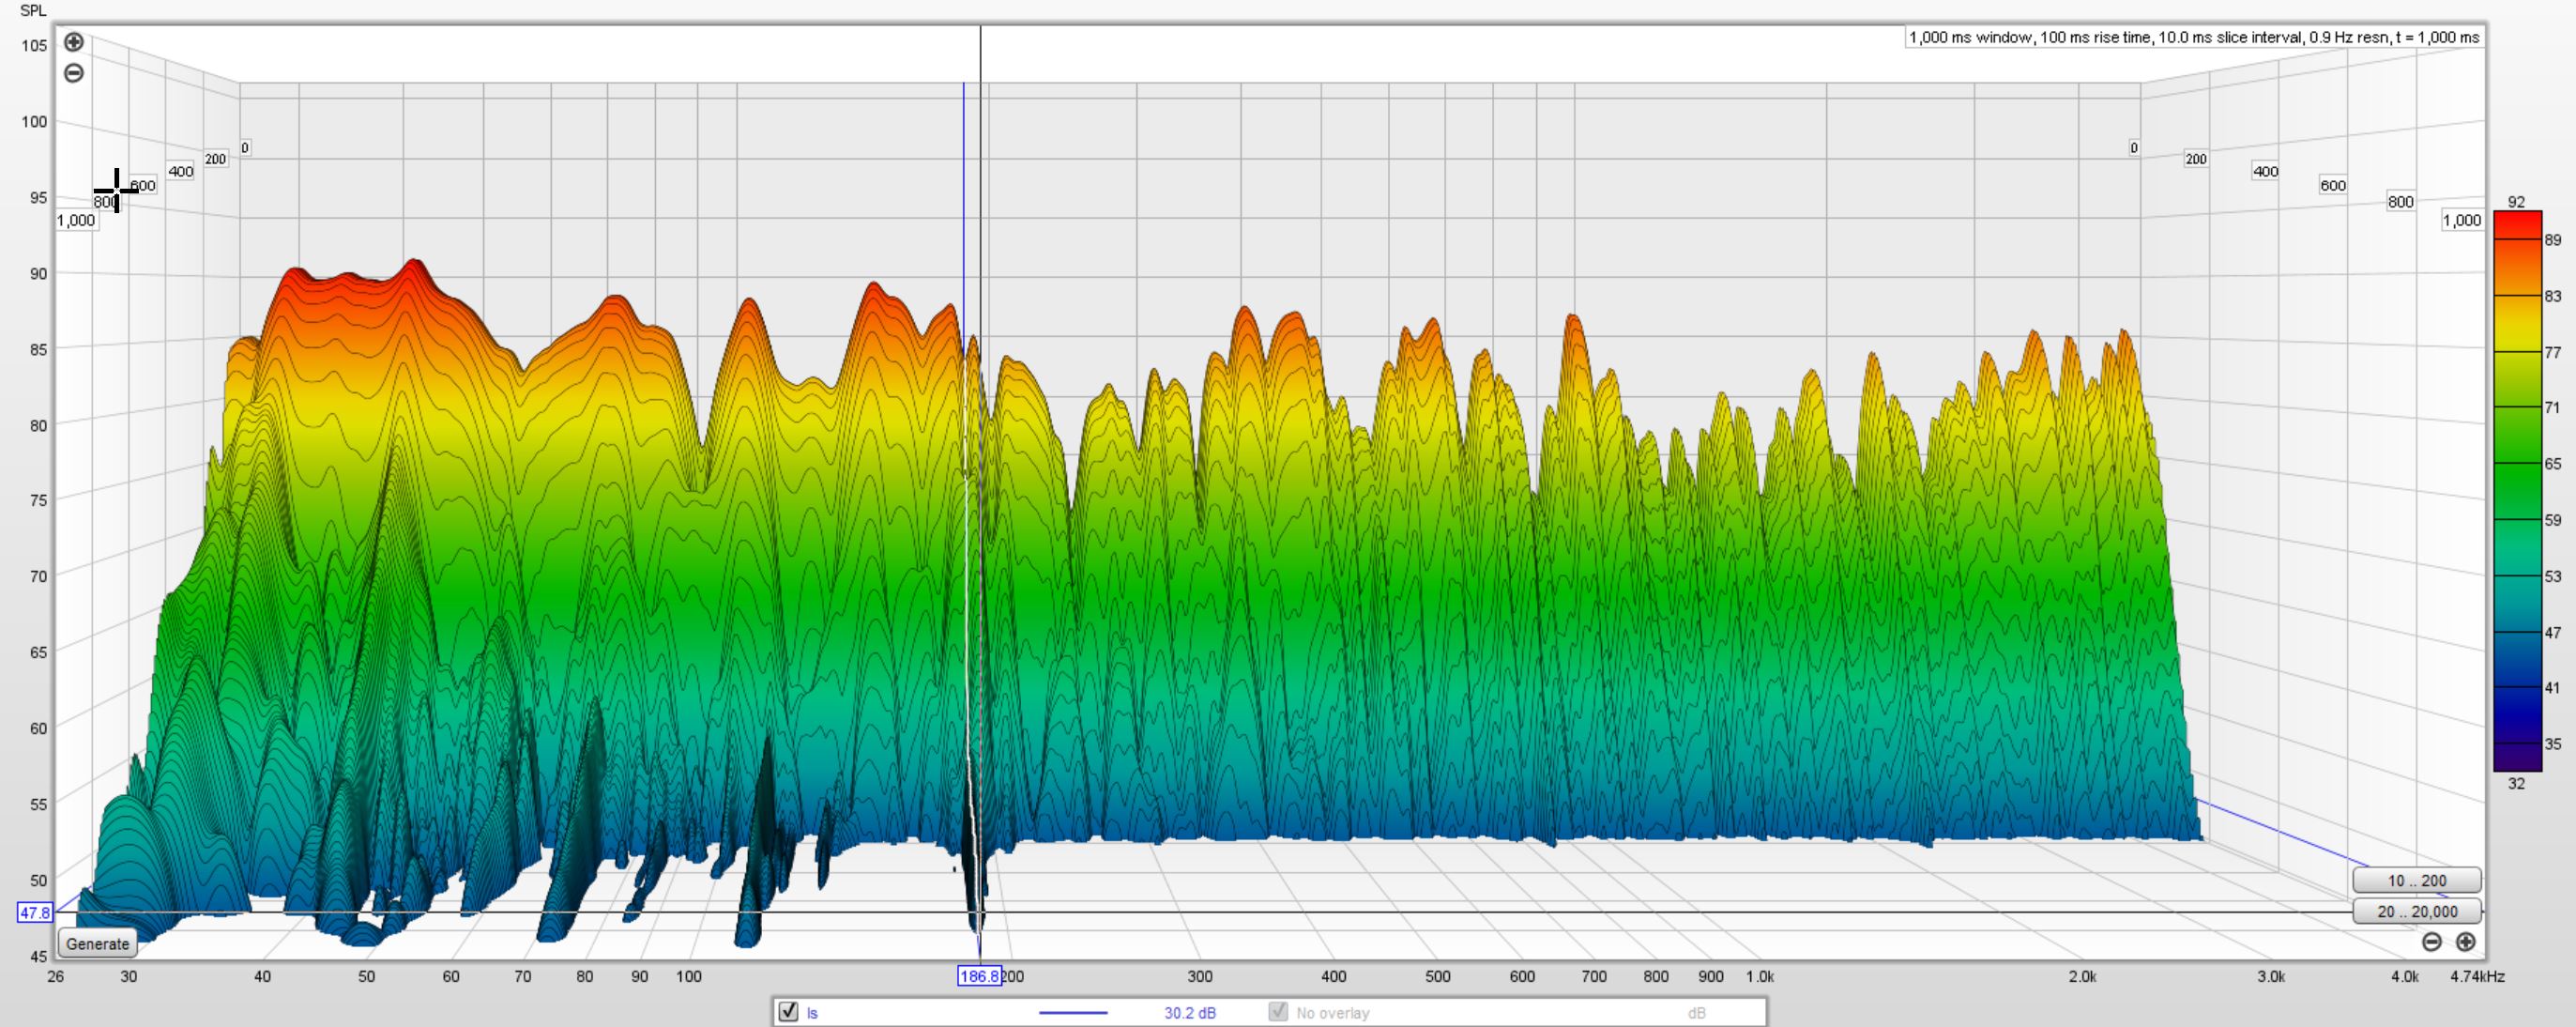The image size is (2576, 1027).
Task: Click the '85' label on SPL axis
Action: (x=38, y=349)
